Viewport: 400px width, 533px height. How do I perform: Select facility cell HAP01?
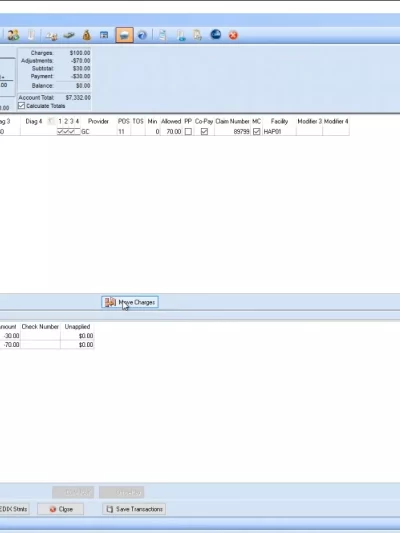[x=279, y=132]
